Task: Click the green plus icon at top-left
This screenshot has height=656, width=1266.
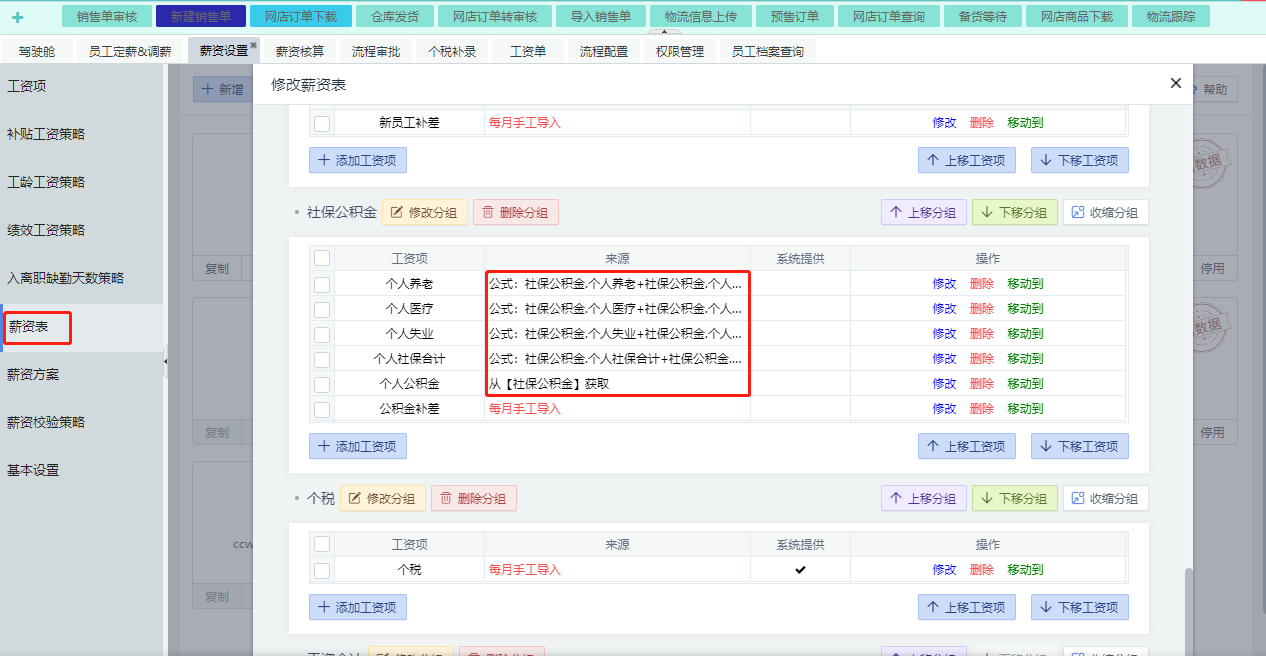Action: pyautogui.click(x=17, y=17)
